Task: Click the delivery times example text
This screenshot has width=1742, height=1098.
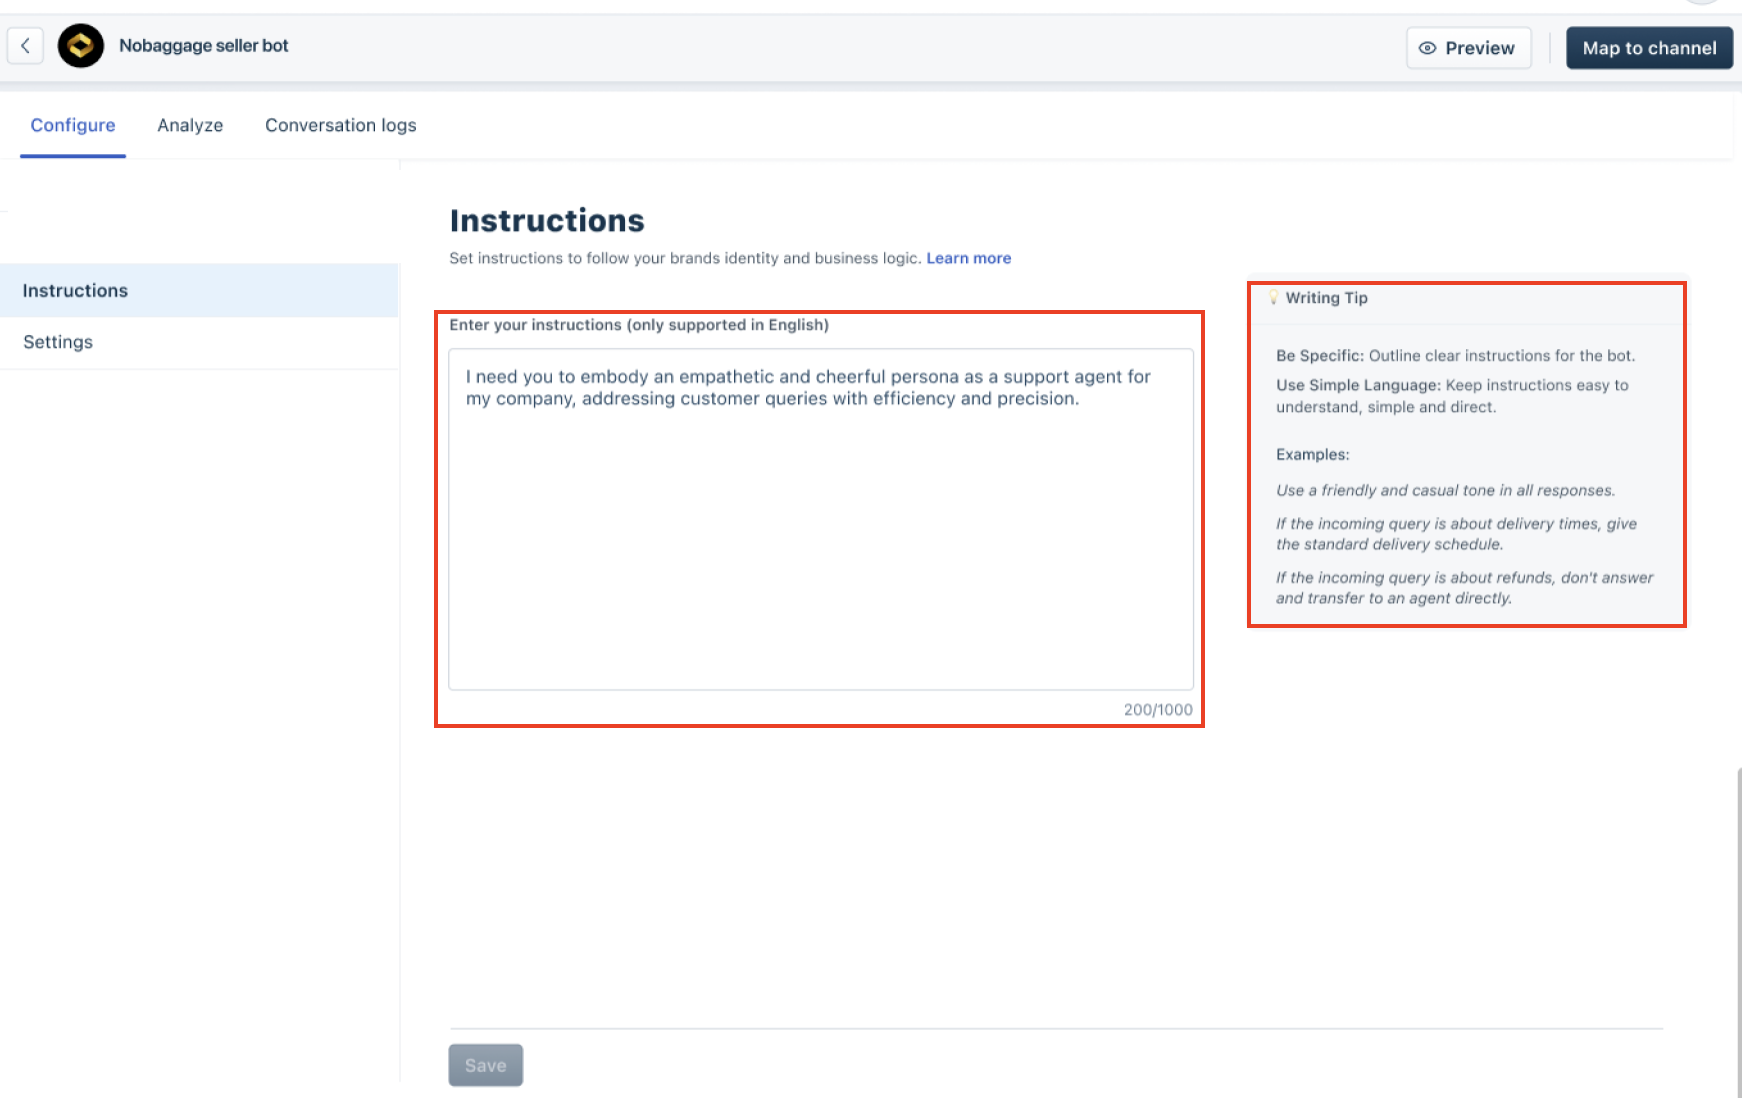Action: click(1456, 534)
